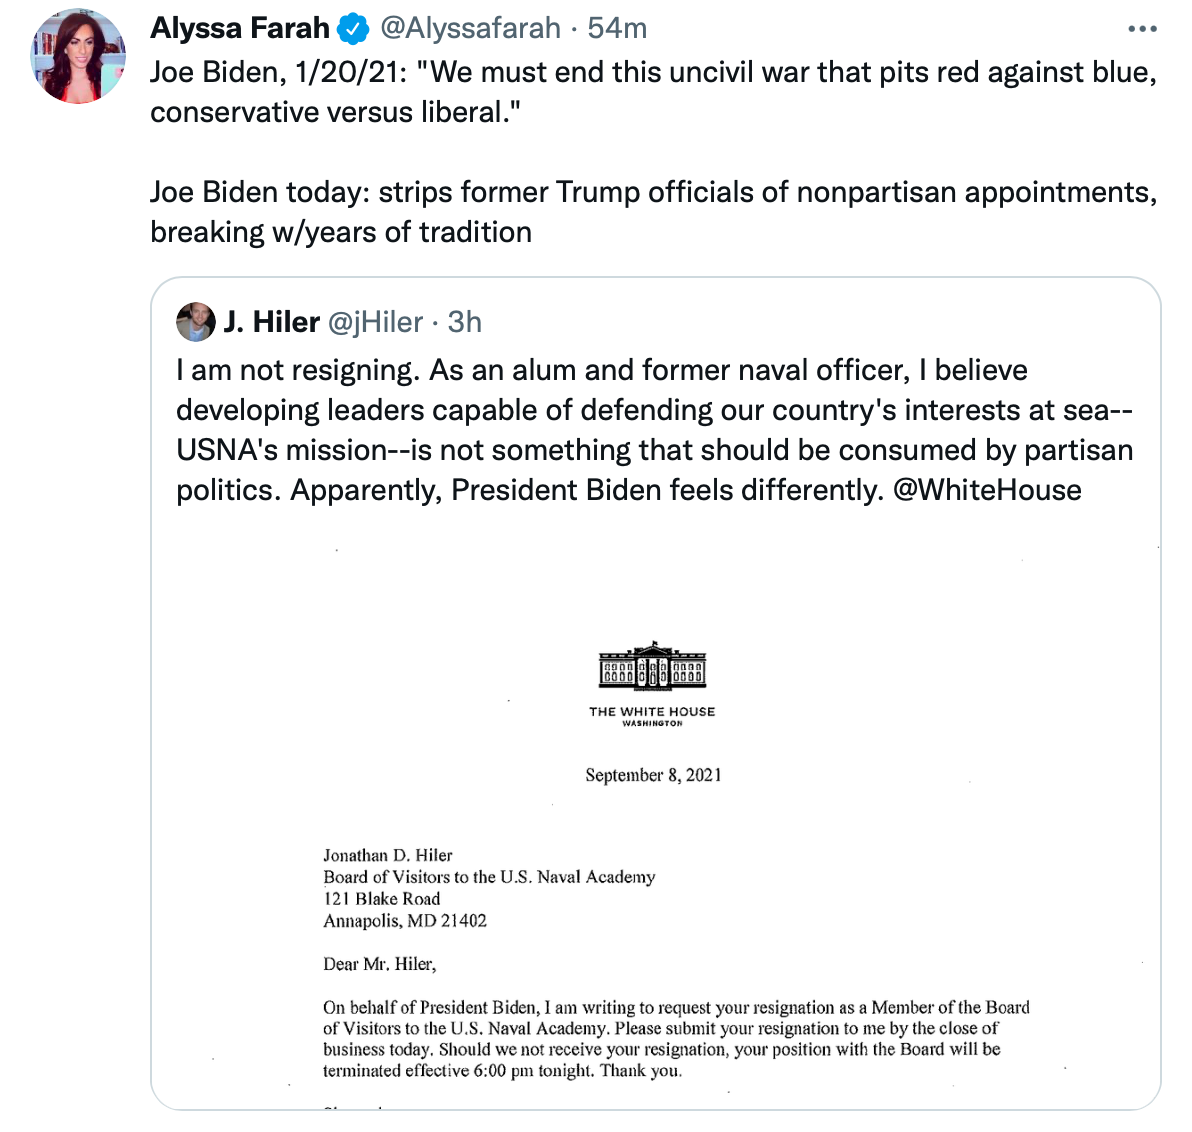Click the Jonathan D. Hiler address block

pos(488,888)
